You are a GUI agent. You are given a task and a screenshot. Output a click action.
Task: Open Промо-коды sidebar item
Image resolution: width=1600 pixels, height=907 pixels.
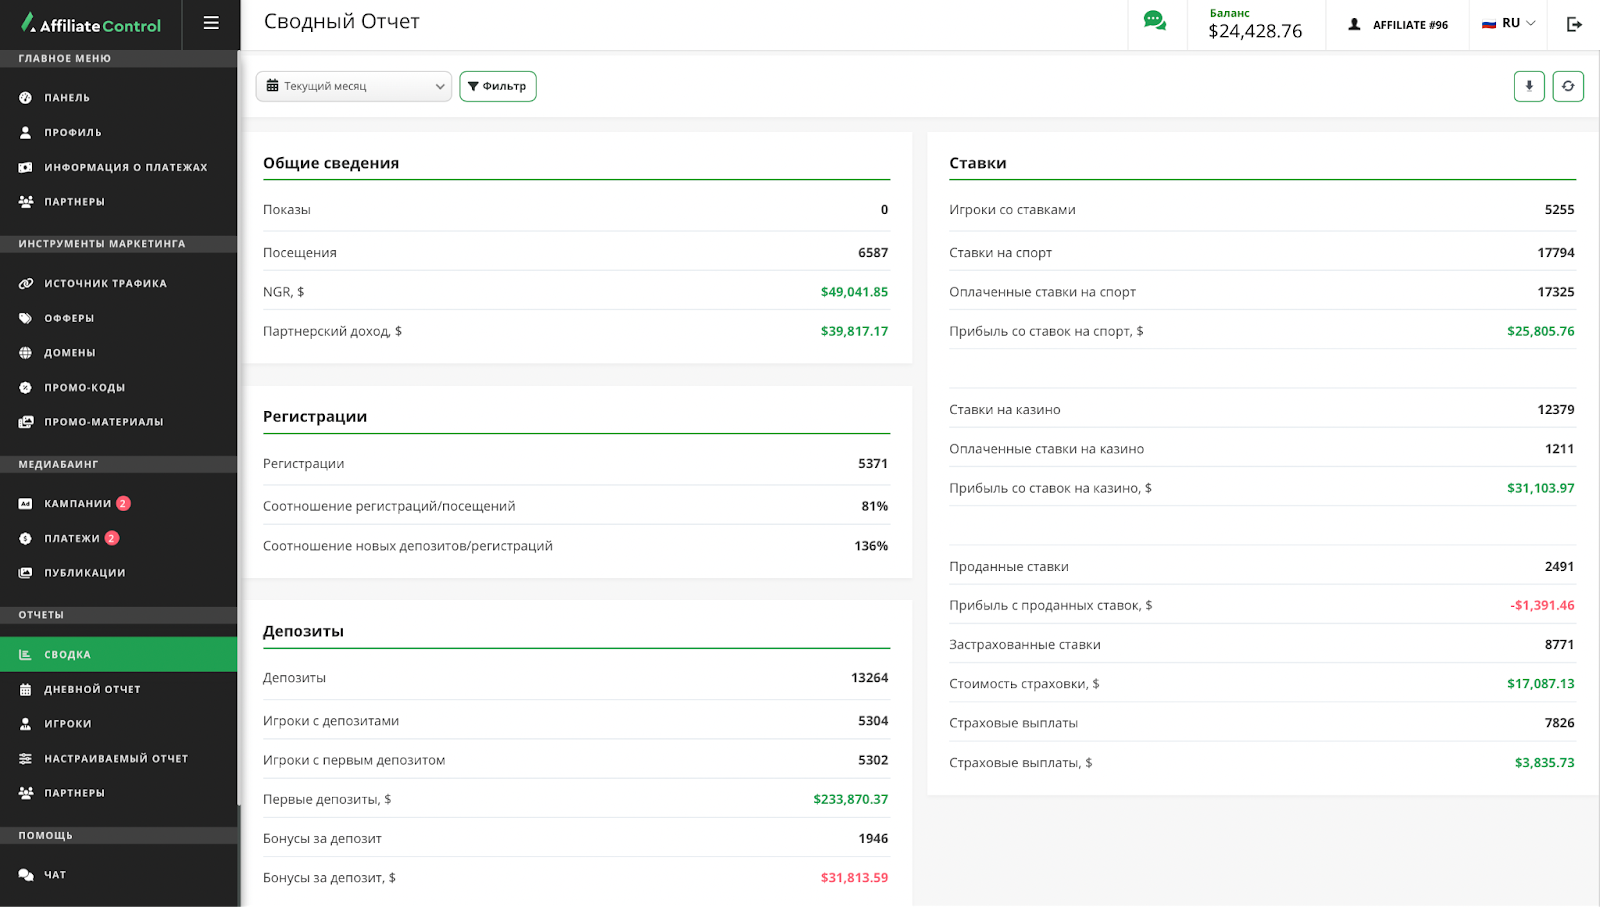[x=84, y=388]
